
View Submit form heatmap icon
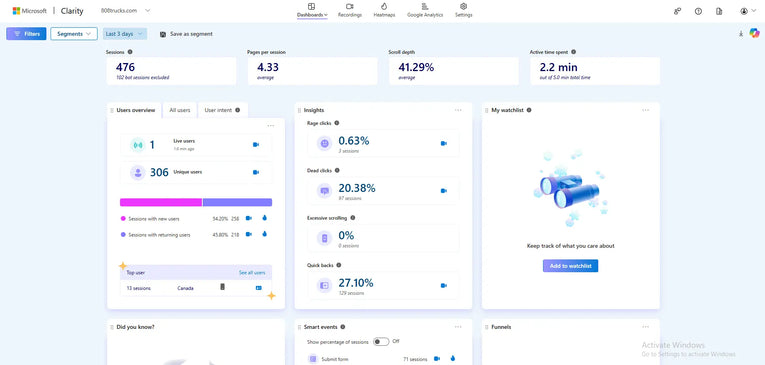pyautogui.click(x=453, y=359)
